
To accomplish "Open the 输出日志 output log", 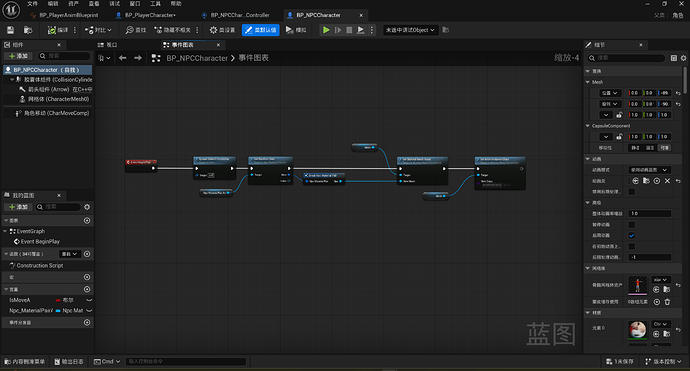I will point(69,361).
